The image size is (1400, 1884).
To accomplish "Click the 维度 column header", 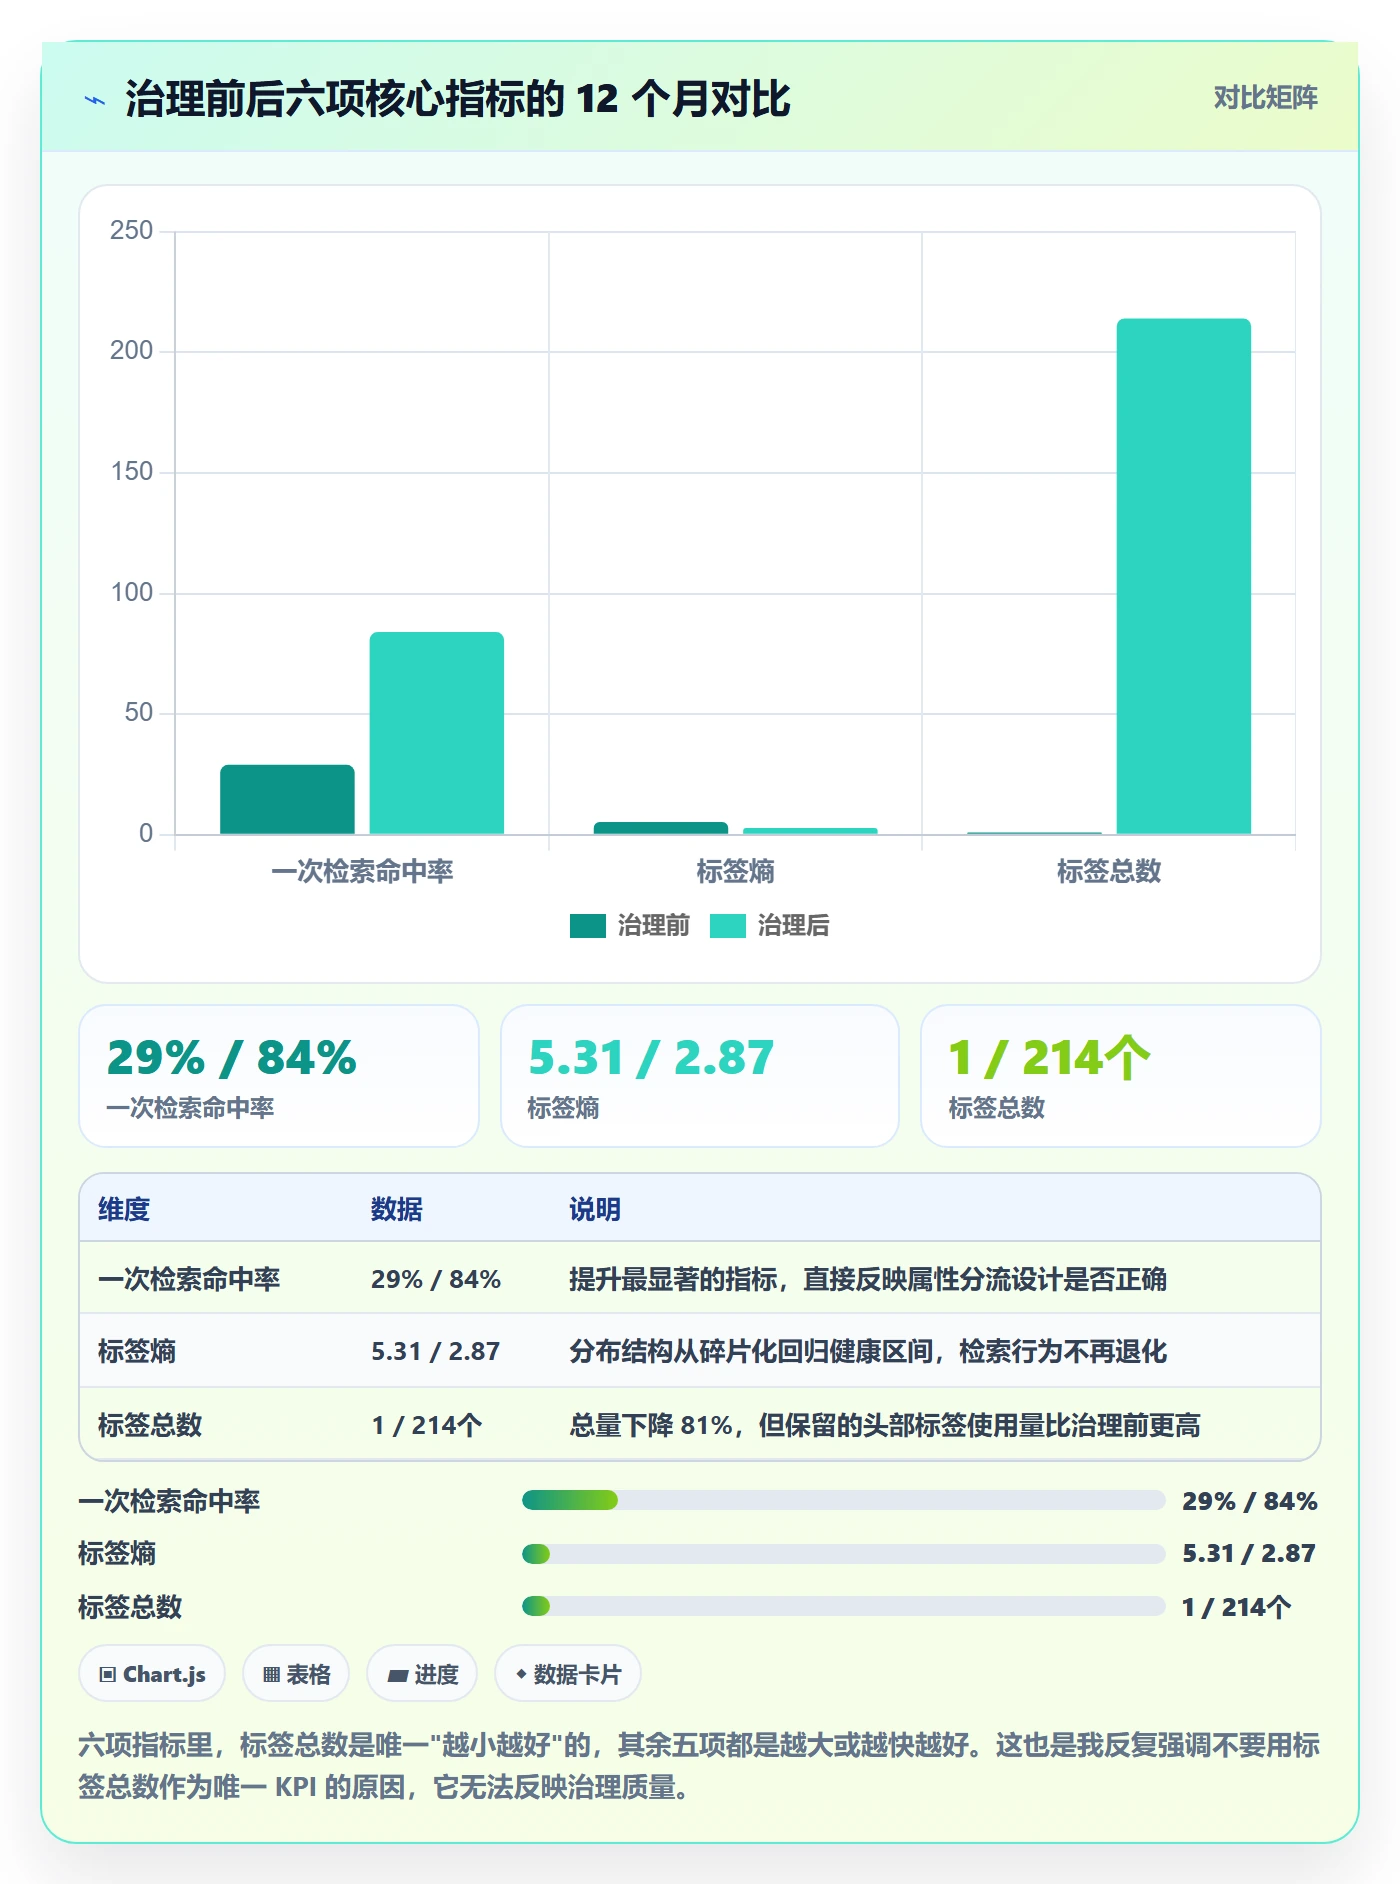I will pos(124,1209).
